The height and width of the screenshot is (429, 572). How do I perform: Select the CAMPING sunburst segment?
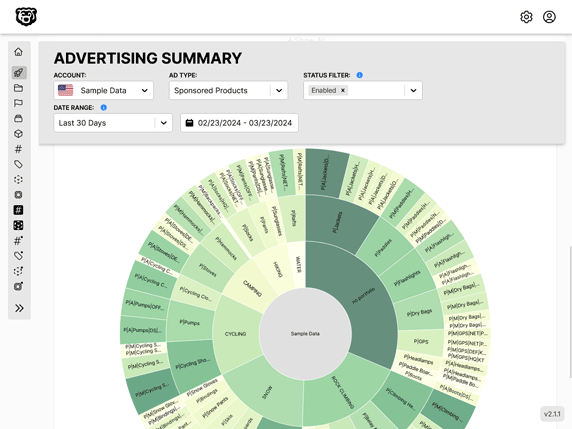point(252,288)
